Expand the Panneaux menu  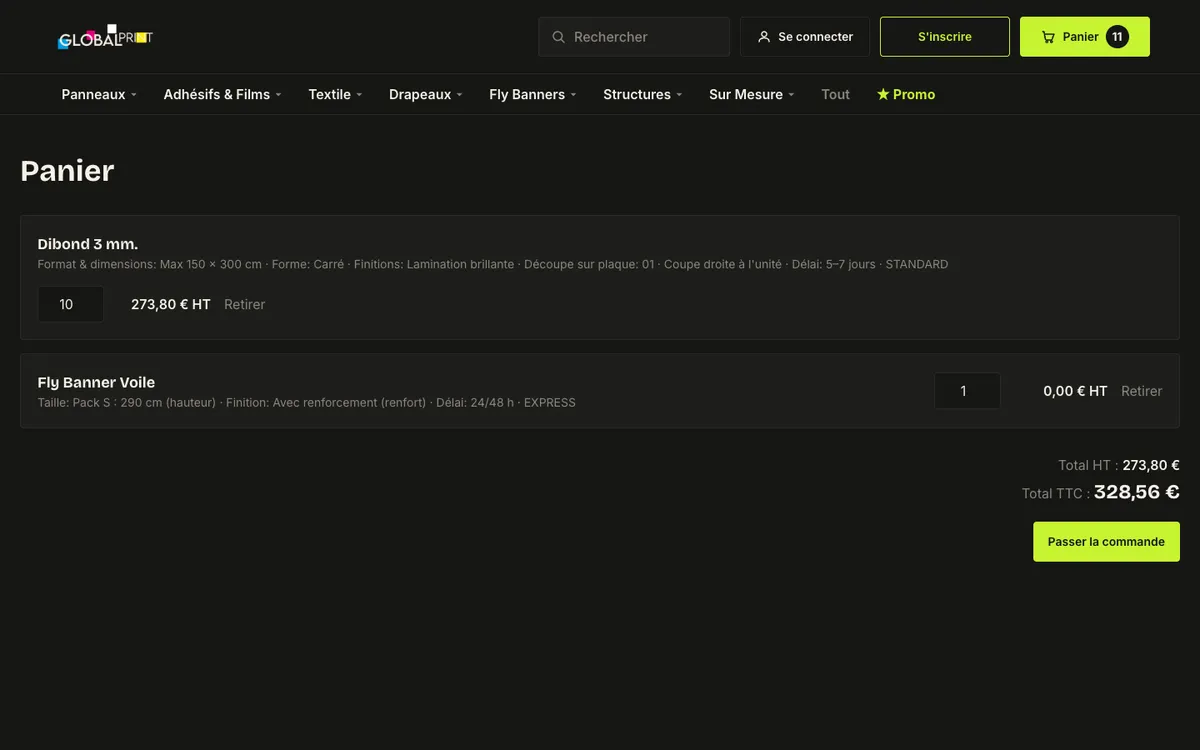[x=99, y=94]
